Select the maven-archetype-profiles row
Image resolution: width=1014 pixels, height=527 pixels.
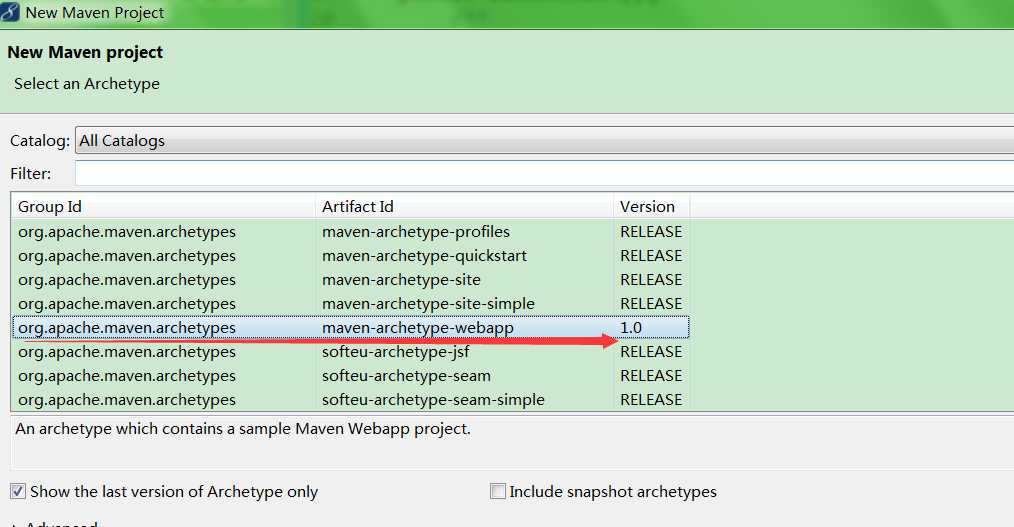click(351, 231)
